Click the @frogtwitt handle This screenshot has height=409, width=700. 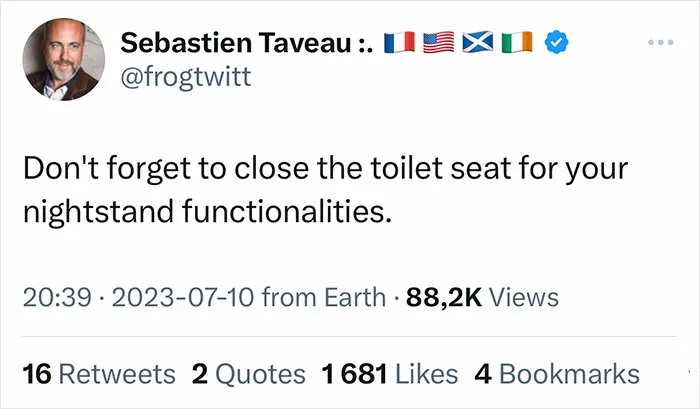click(x=186, y=77)
